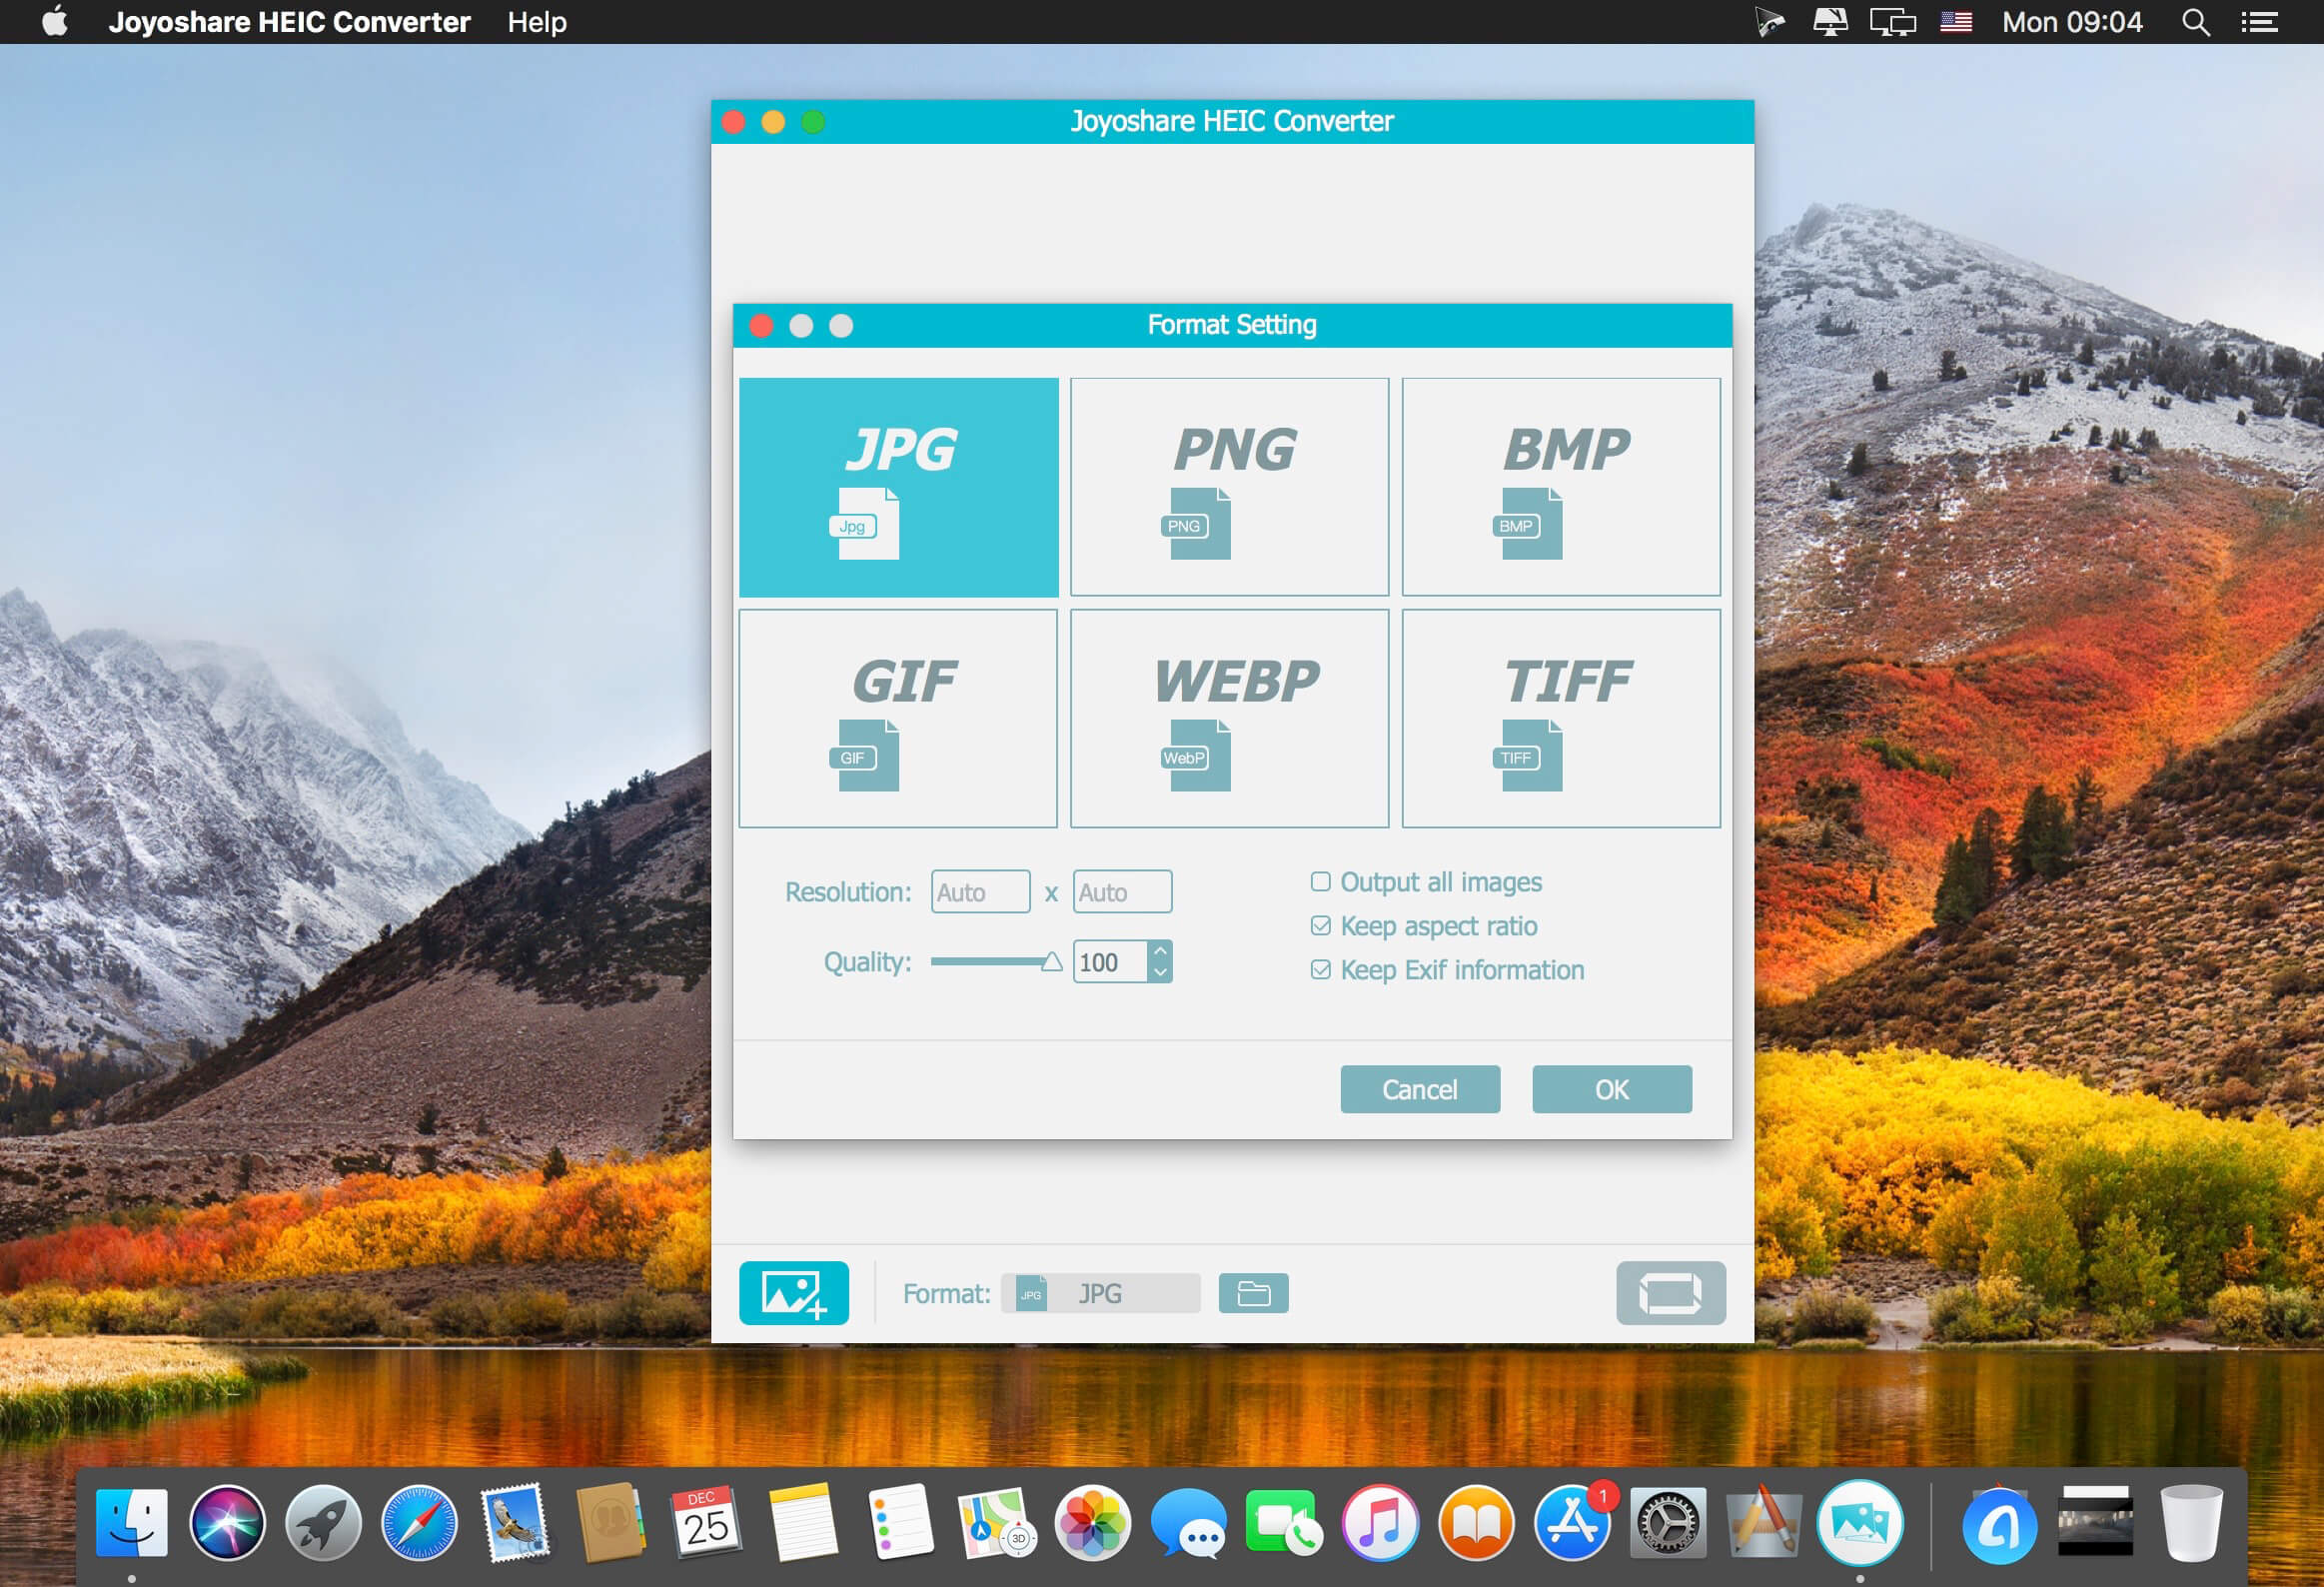The height and width of the screenshot is (1587, 2324).
Task: Open the Format JPG selector
Action: (x=1100, y=1293)
